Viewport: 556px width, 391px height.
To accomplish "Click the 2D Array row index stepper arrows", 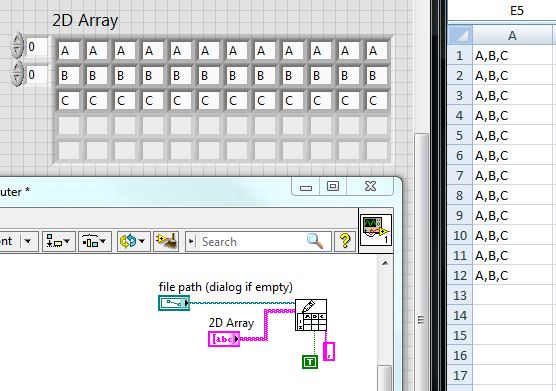I will click(x=17, y=46).
